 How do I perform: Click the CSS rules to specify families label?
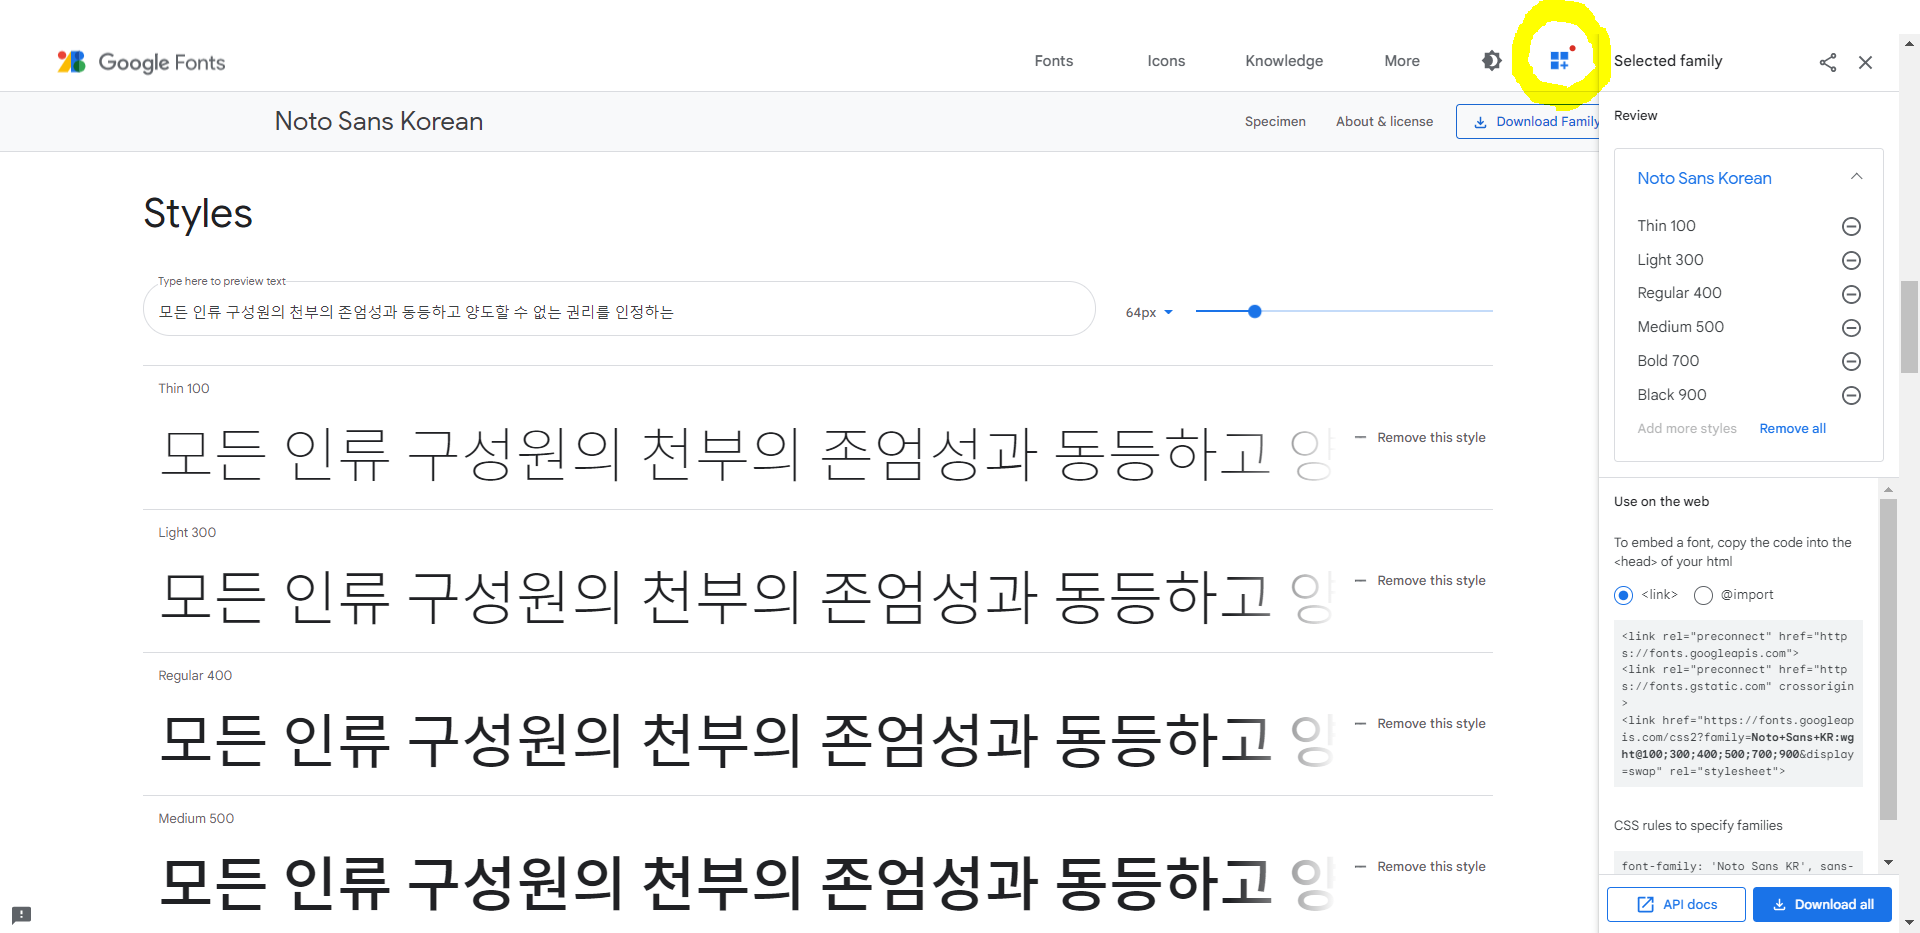point(1698,826)
